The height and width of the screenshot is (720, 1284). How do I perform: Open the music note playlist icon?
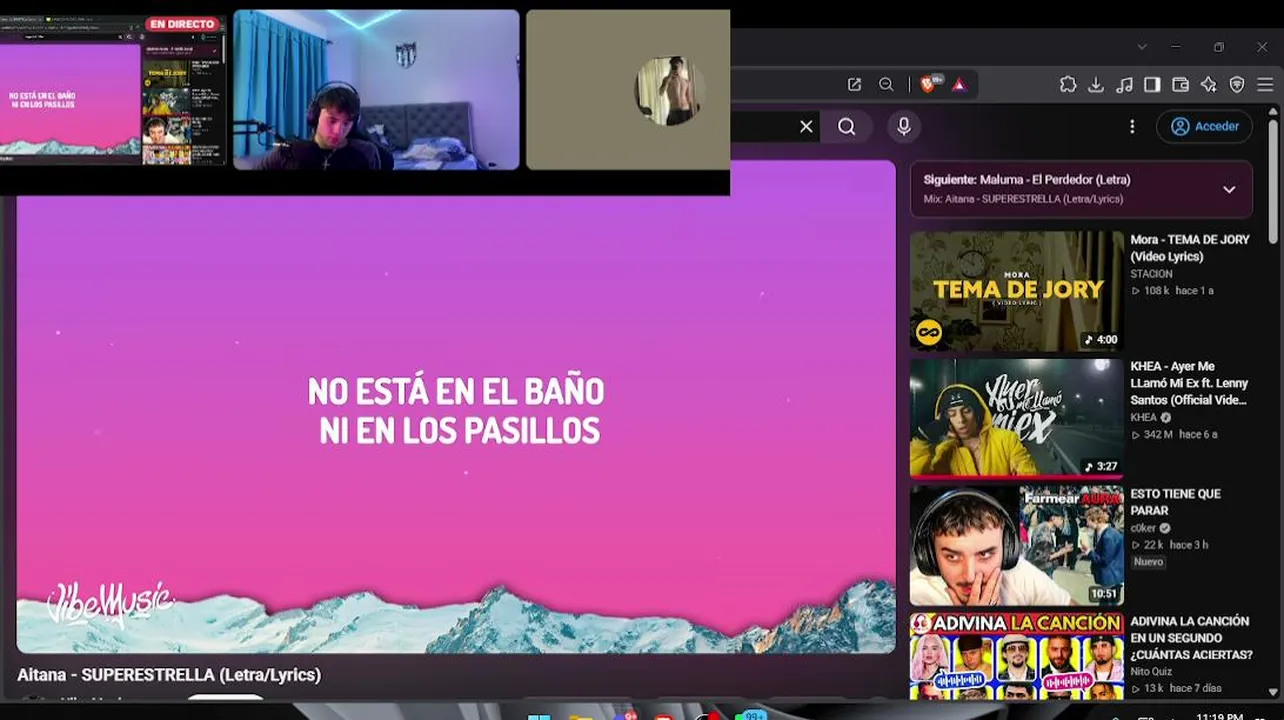(x=1124, y=85)
